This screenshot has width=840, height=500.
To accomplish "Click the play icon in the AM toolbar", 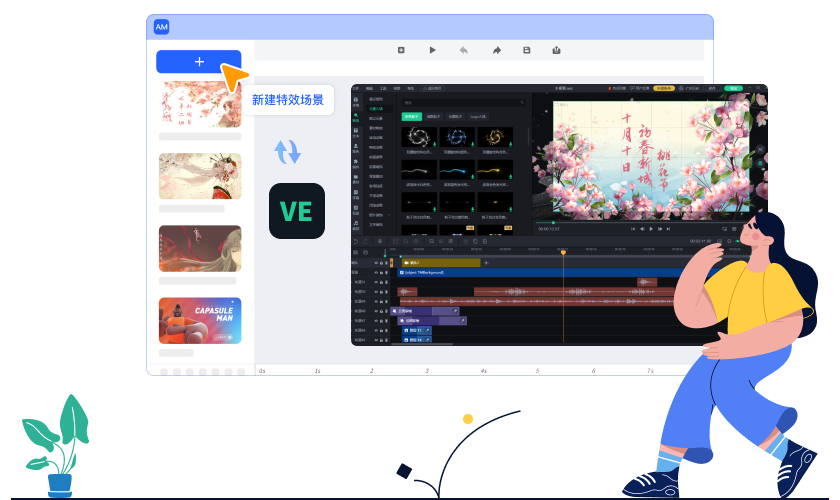I will 432,50.
